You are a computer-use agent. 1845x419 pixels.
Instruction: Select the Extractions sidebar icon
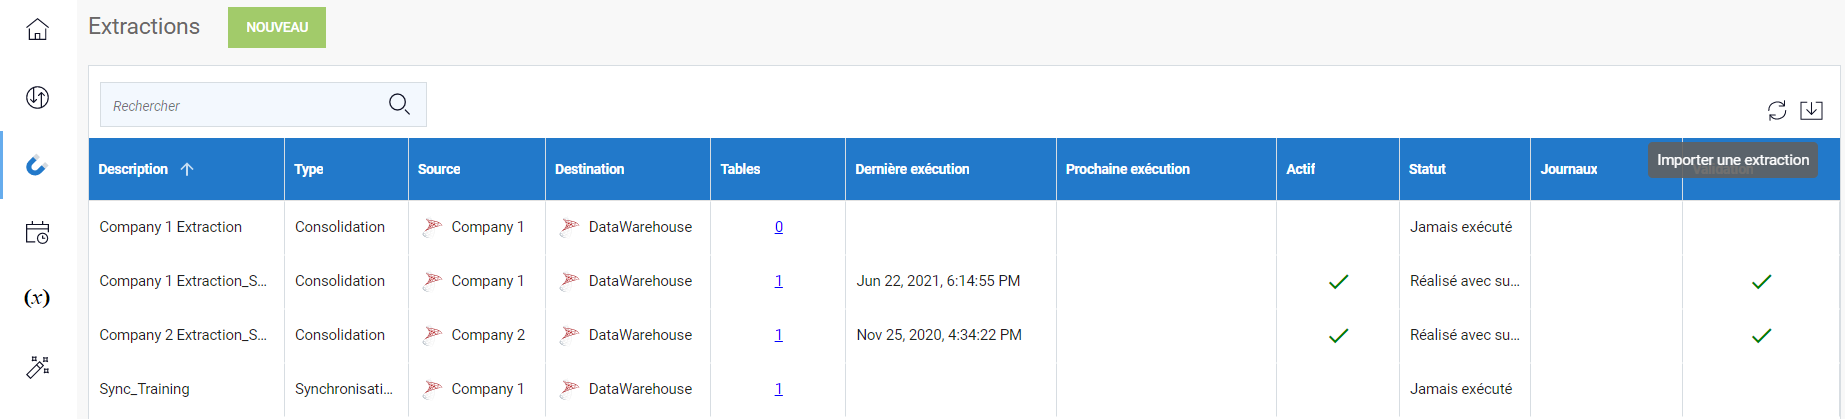tap(37, 165)
